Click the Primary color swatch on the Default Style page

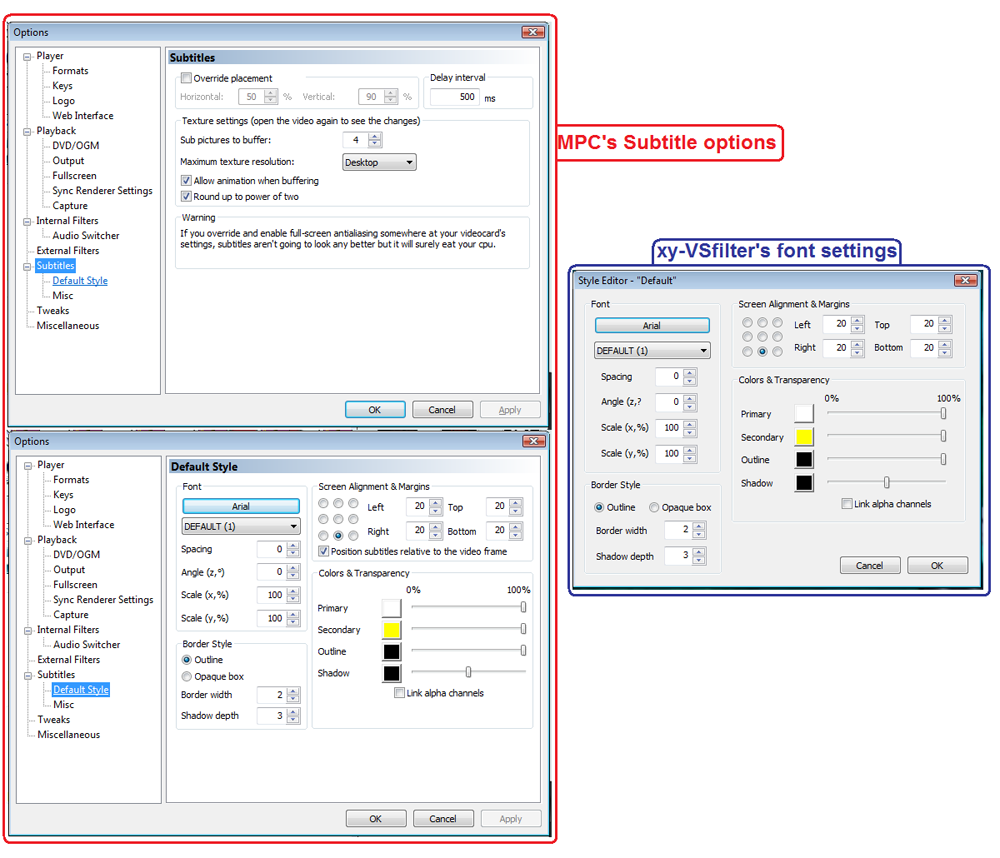click(x=392, y=608)
